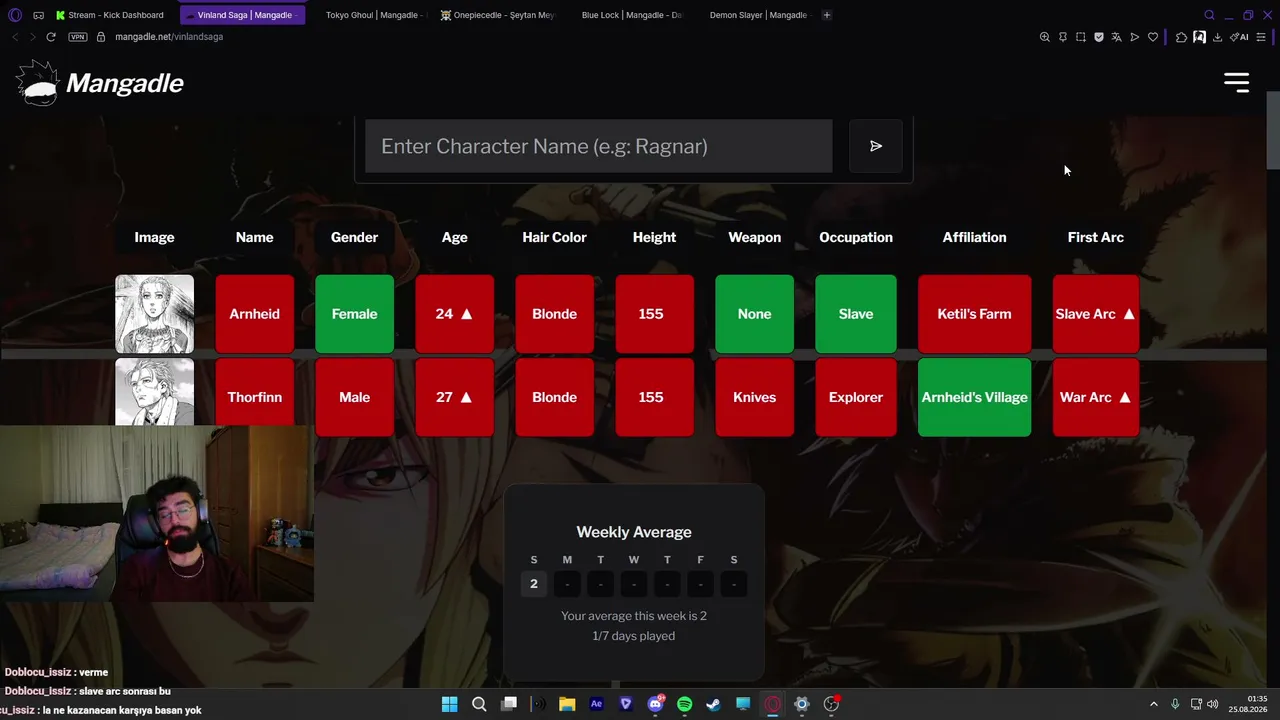This screenshot has height=720, width=1280.
Task: Show hidden system tray icons chevron
Action: 1153,704
